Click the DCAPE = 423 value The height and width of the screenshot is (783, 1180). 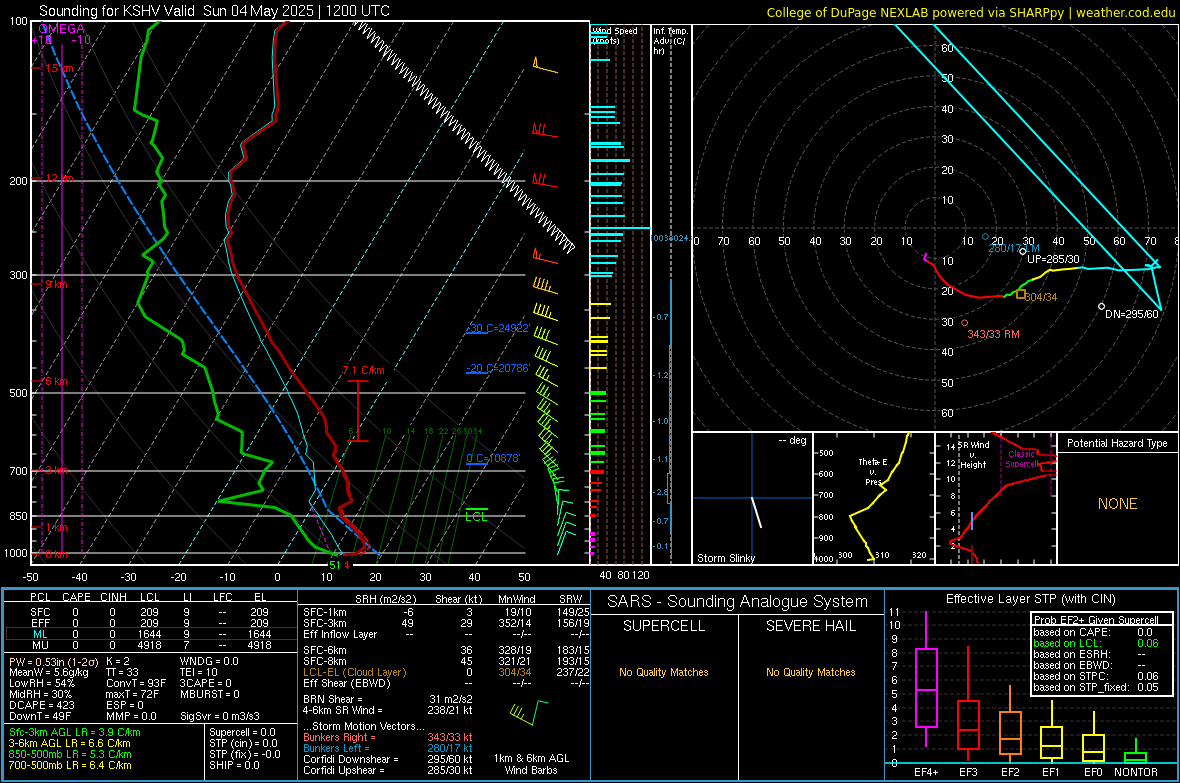(41, 705)
